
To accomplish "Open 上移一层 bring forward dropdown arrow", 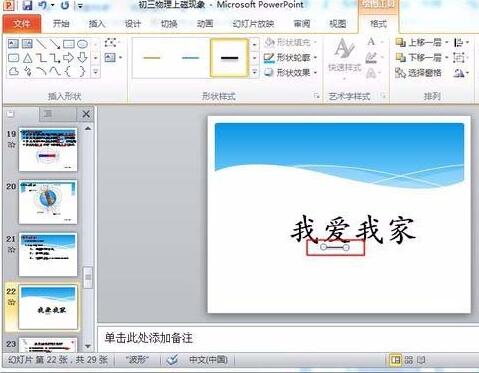I will [x=447, y=42].
